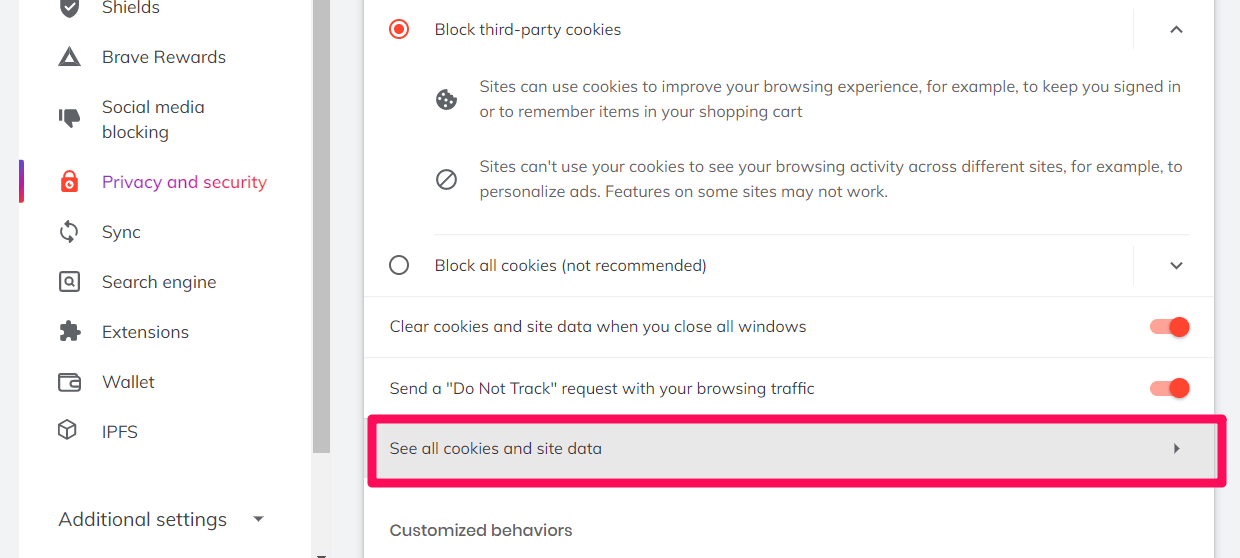Disable the Do Not Track request toggle
Viewport: 1240px width, 558px height.
tap(1169, 388)
